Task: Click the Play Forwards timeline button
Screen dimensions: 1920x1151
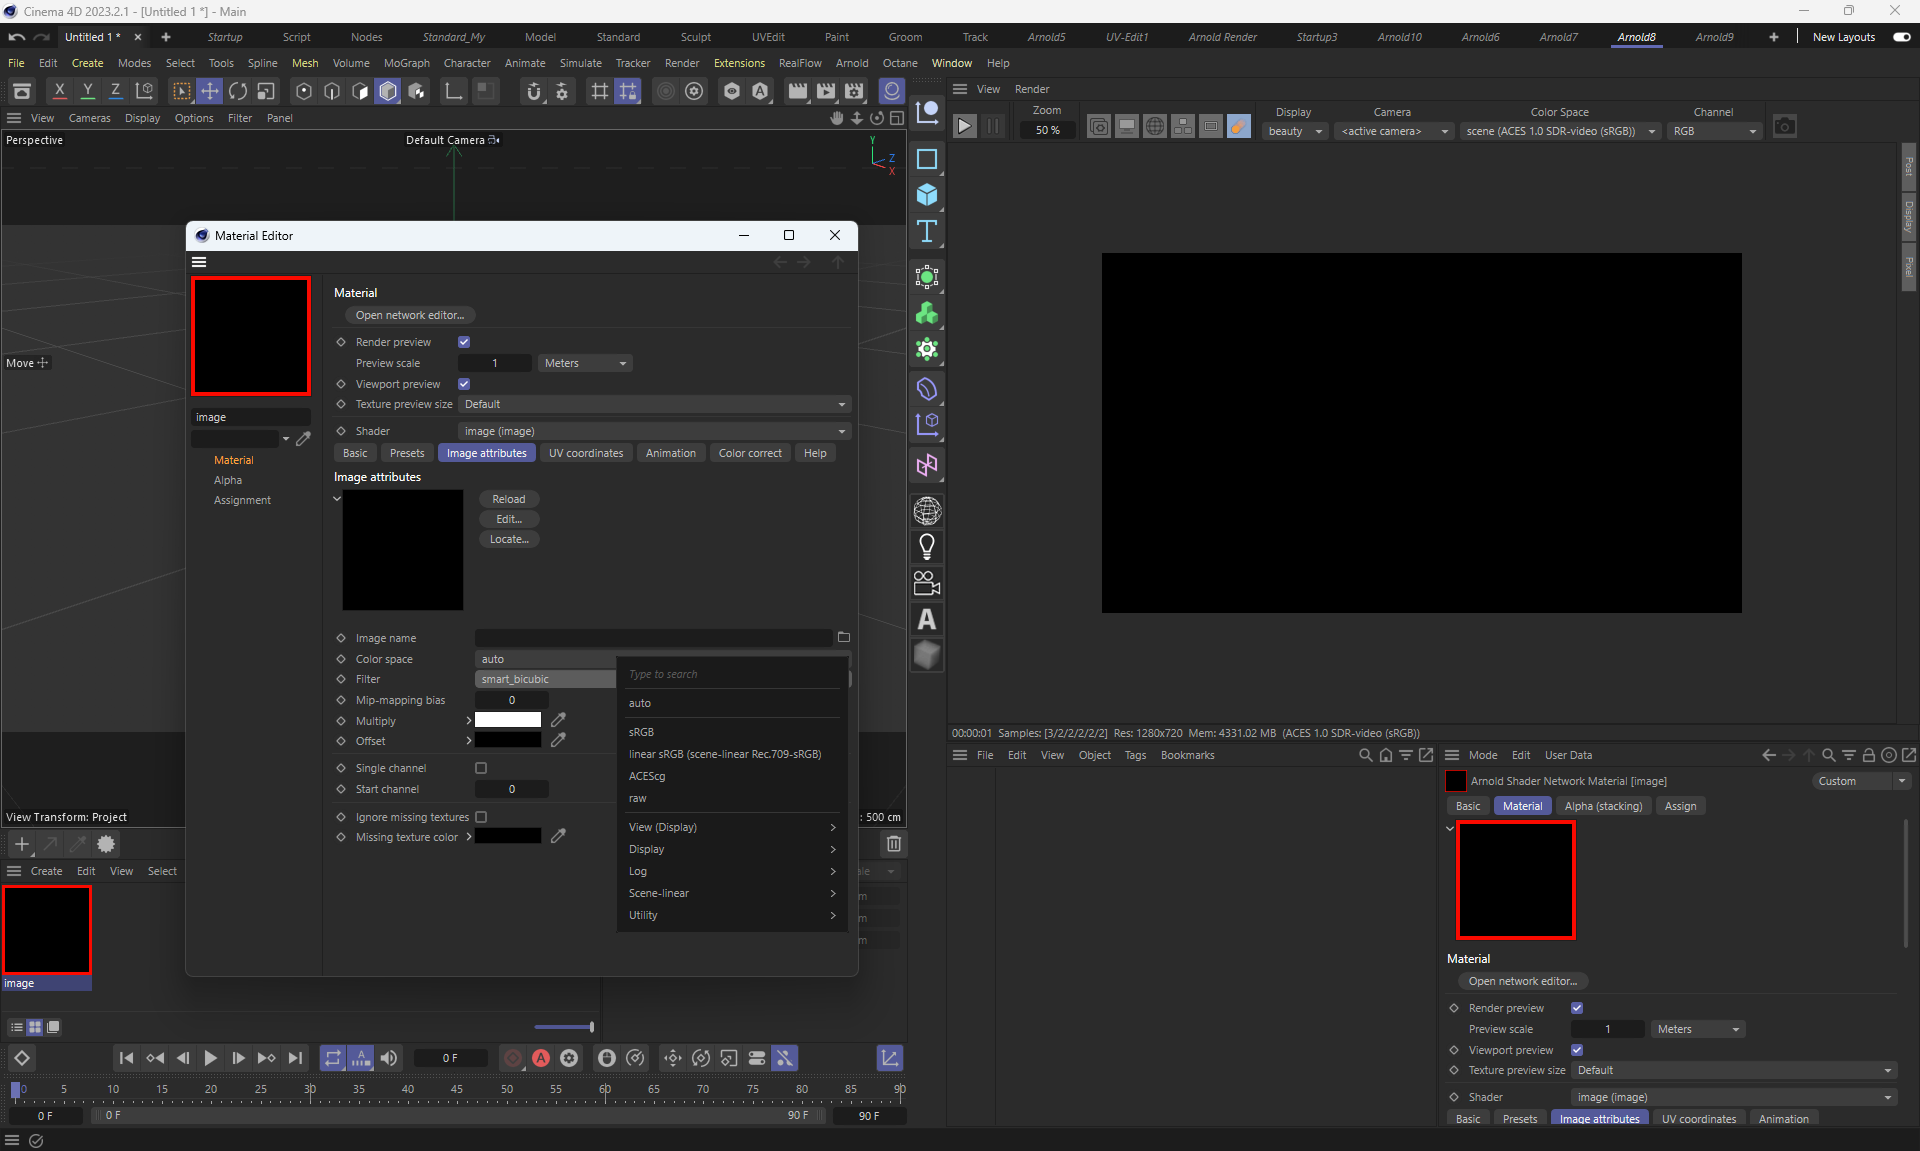Action: tap(210, 1058)
